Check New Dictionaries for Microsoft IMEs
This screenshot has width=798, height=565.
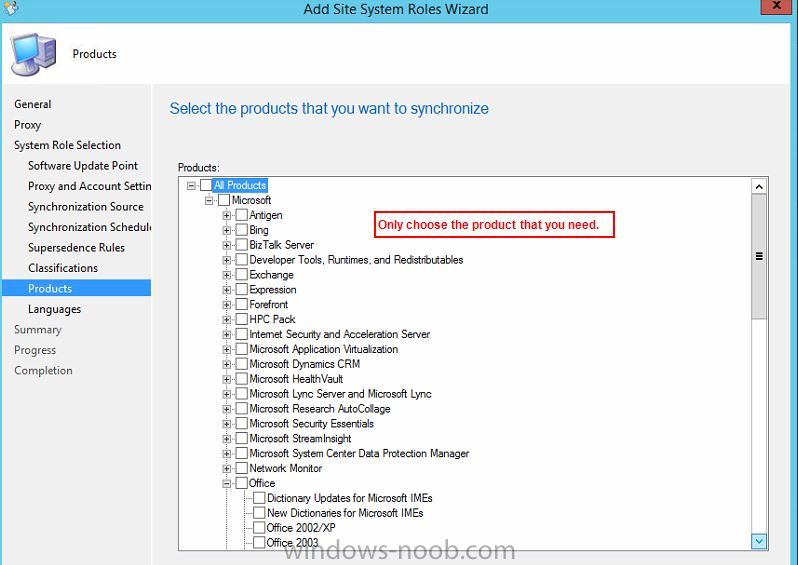point(259,513)
